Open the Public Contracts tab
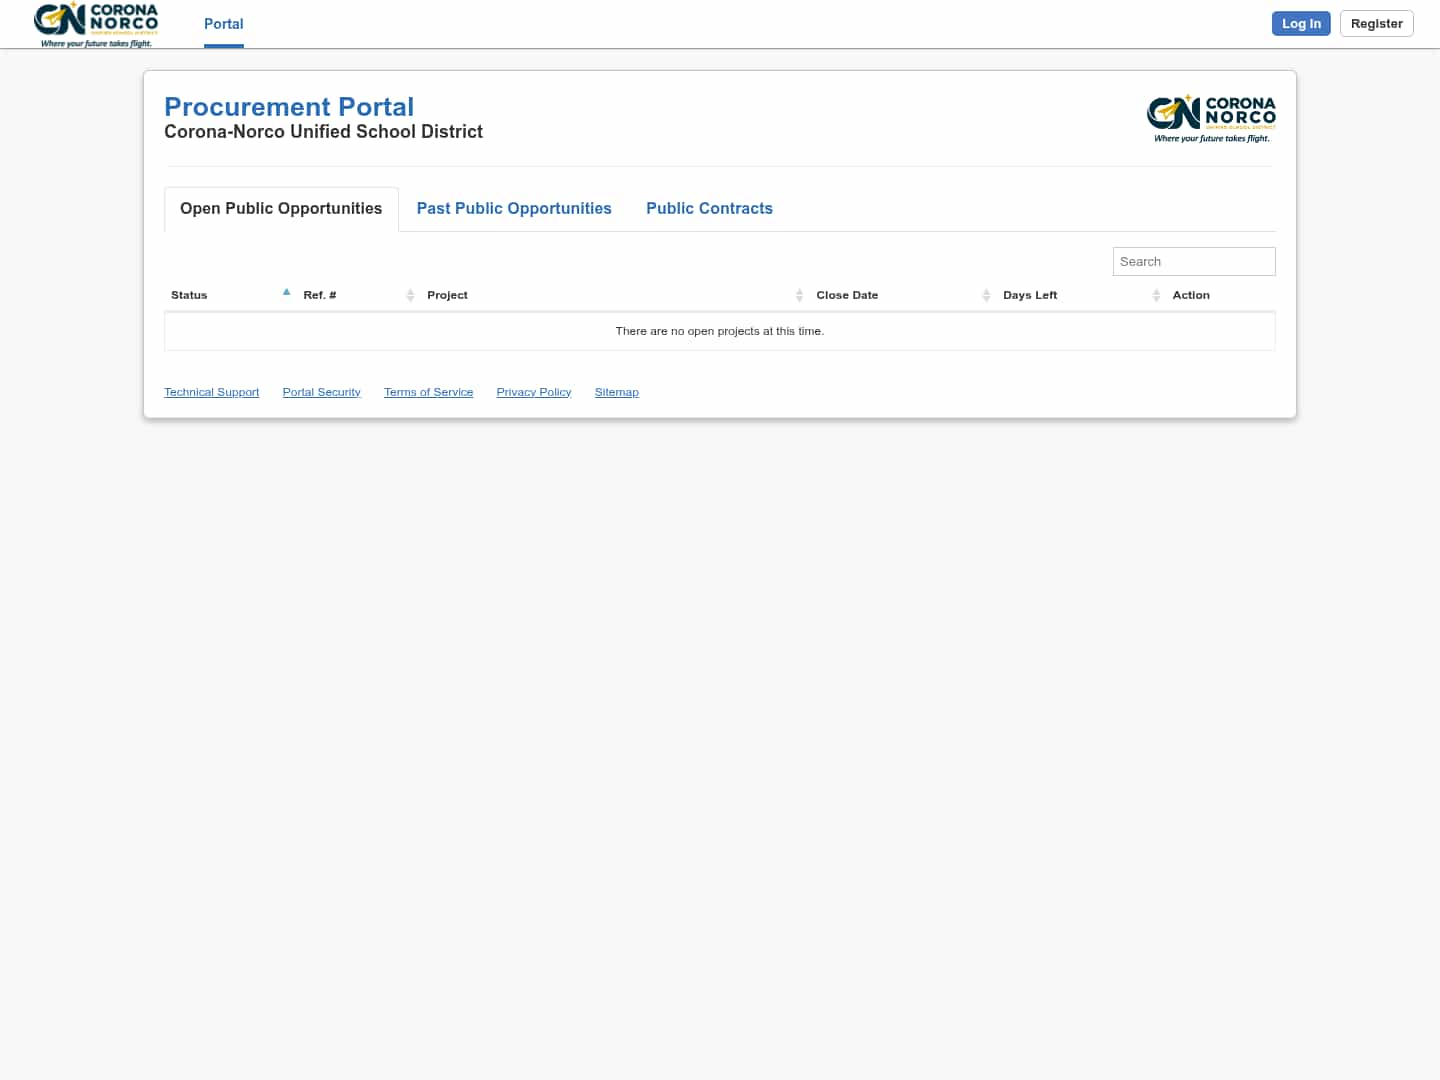 (710, 208)
